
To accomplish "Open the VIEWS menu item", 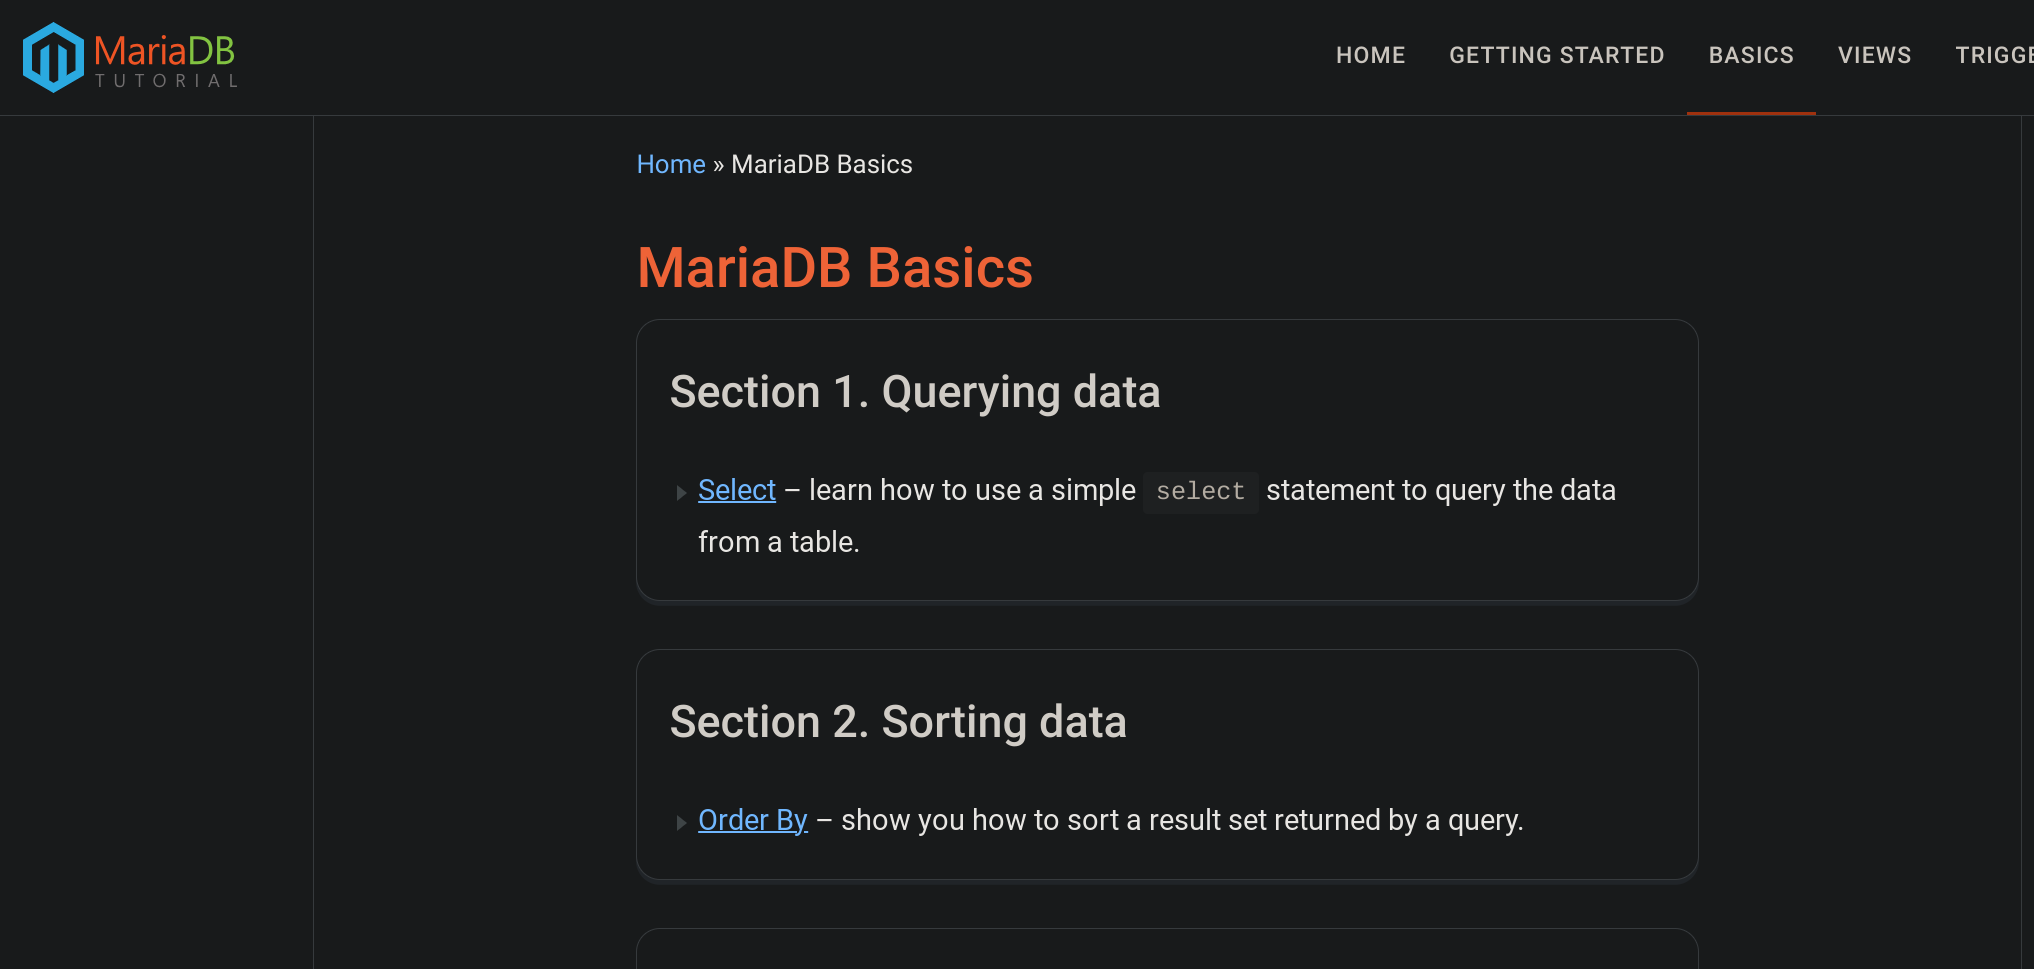I will coord(1874,55).
